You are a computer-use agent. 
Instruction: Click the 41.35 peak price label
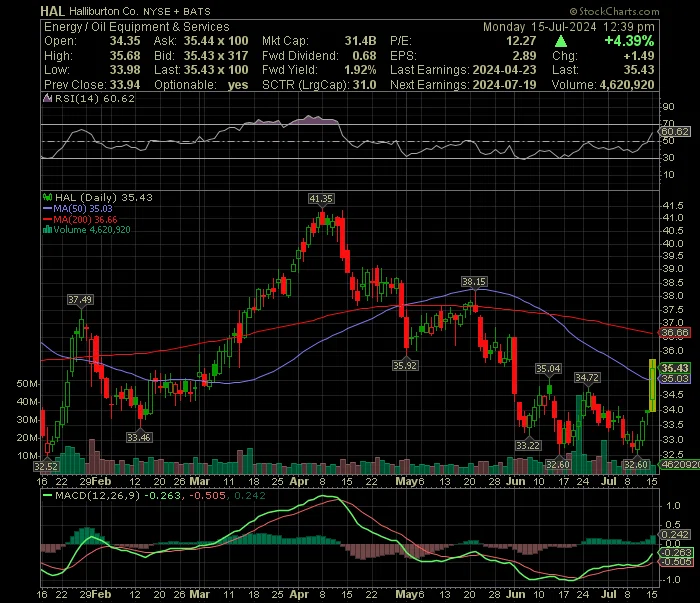click(x=321, y=198)
